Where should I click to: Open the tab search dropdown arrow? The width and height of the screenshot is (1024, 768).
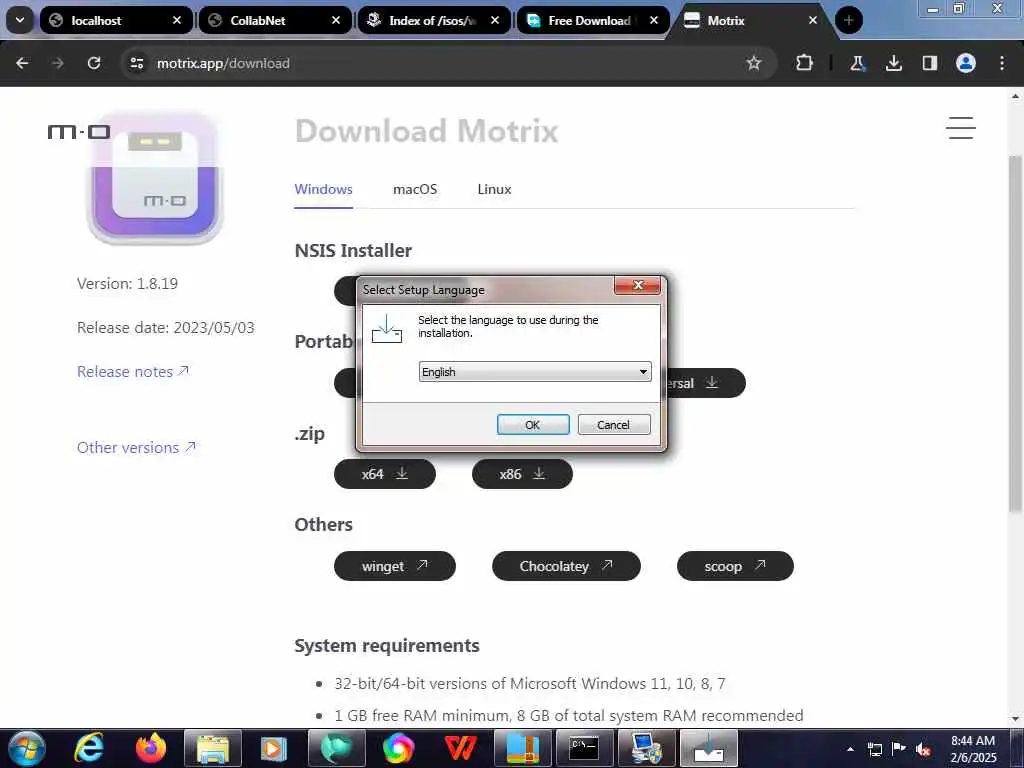click(x=20, y=20)
